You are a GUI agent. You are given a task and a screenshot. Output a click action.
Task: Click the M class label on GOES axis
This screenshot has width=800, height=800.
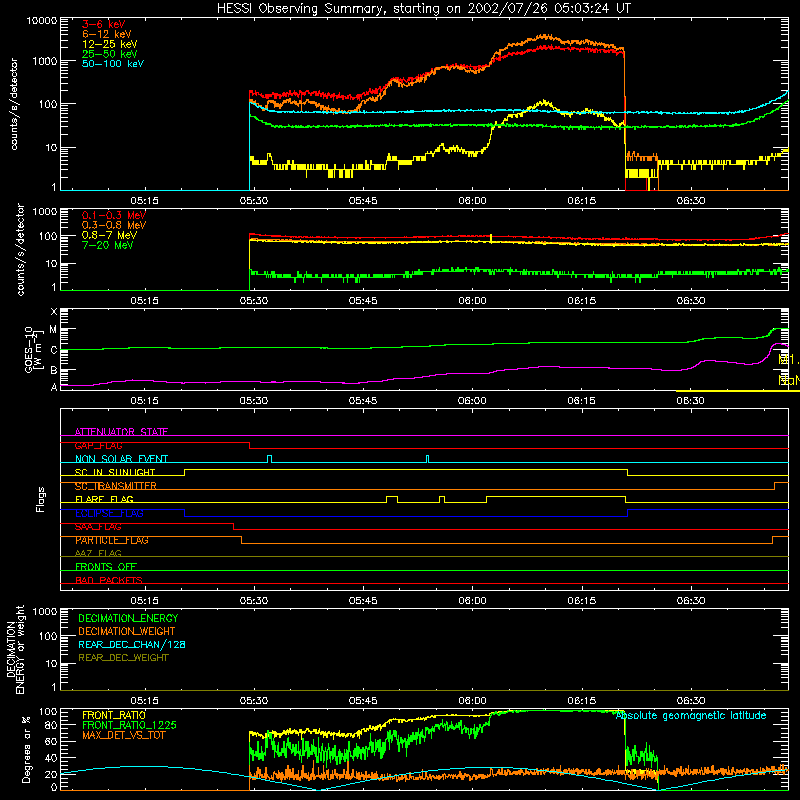(53, 330)
